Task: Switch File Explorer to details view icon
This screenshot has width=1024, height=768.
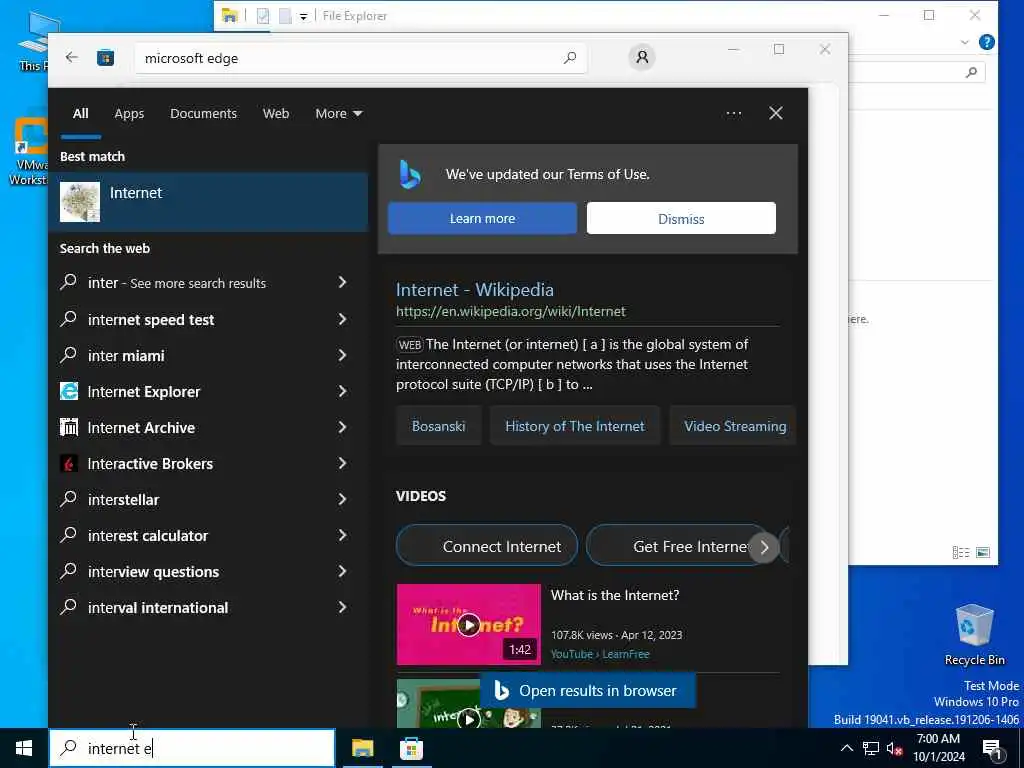Action: [x=961, y=552]
